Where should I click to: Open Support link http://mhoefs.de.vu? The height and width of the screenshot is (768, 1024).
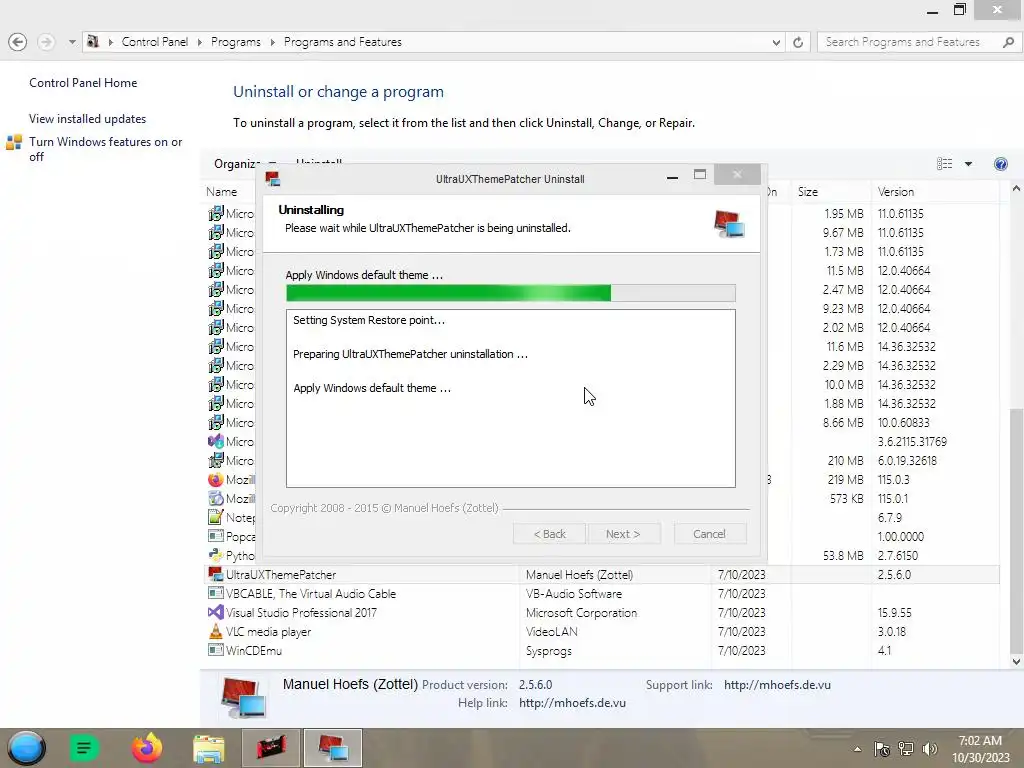777,685
